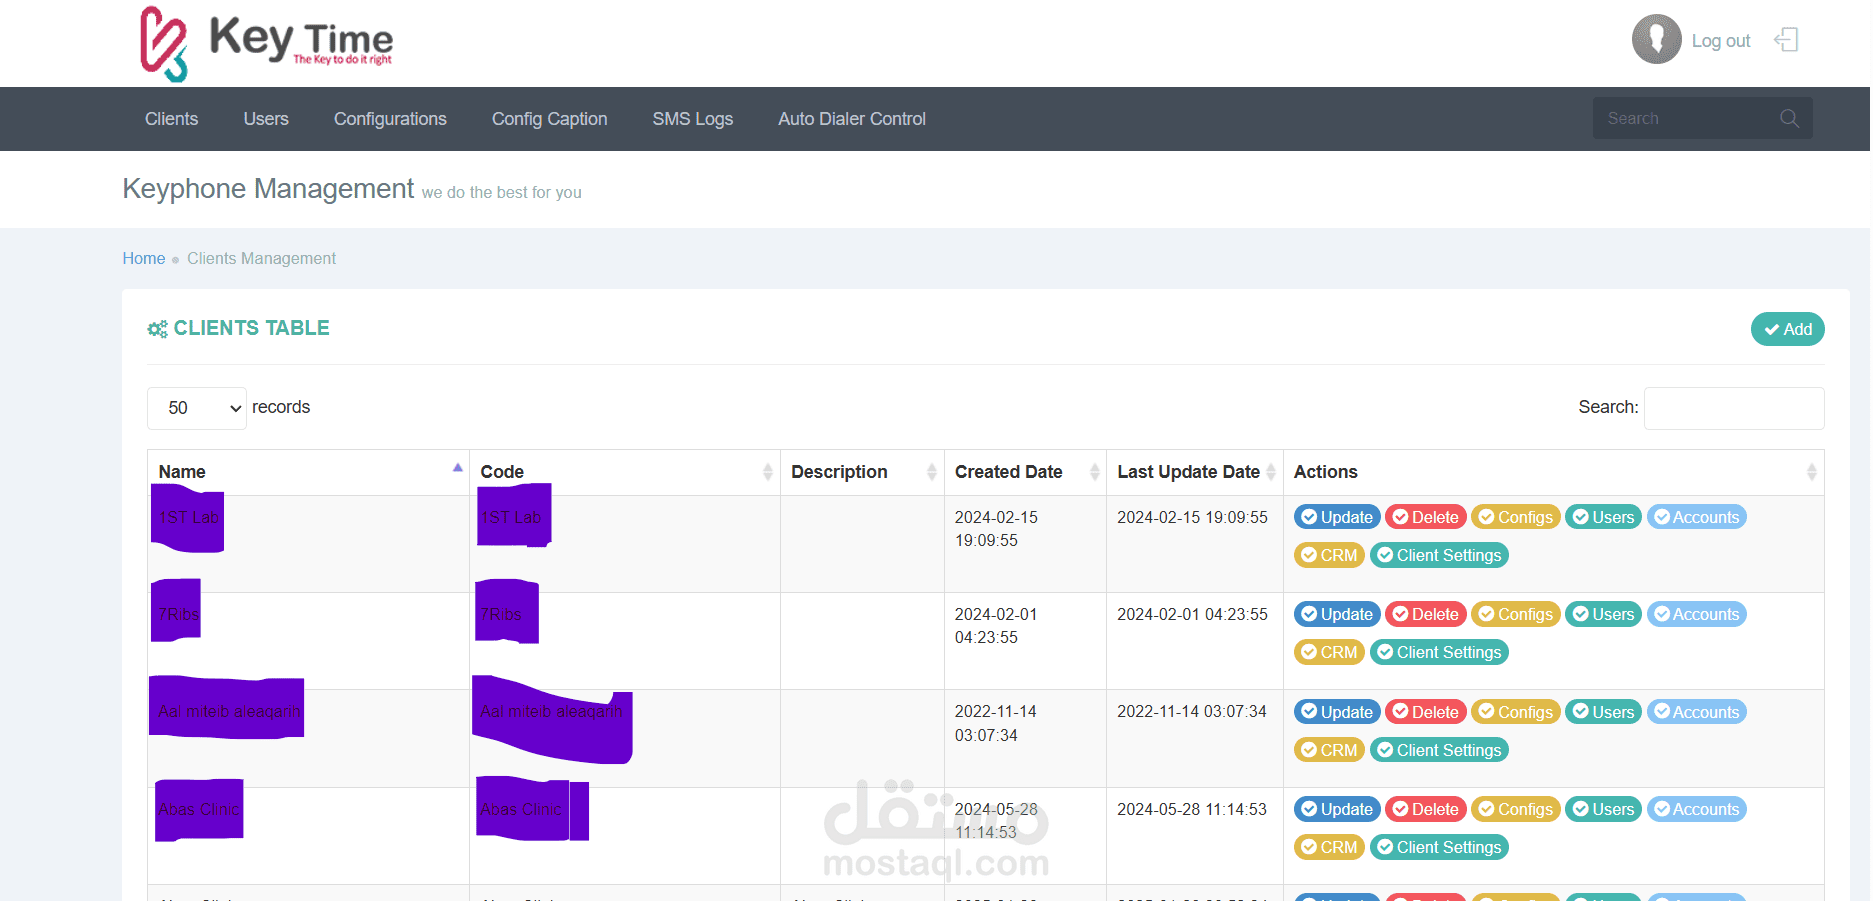This screenshot has height=901, width=1873.
Task: Open Users for the 7Ribs client
Action: 1603,614
